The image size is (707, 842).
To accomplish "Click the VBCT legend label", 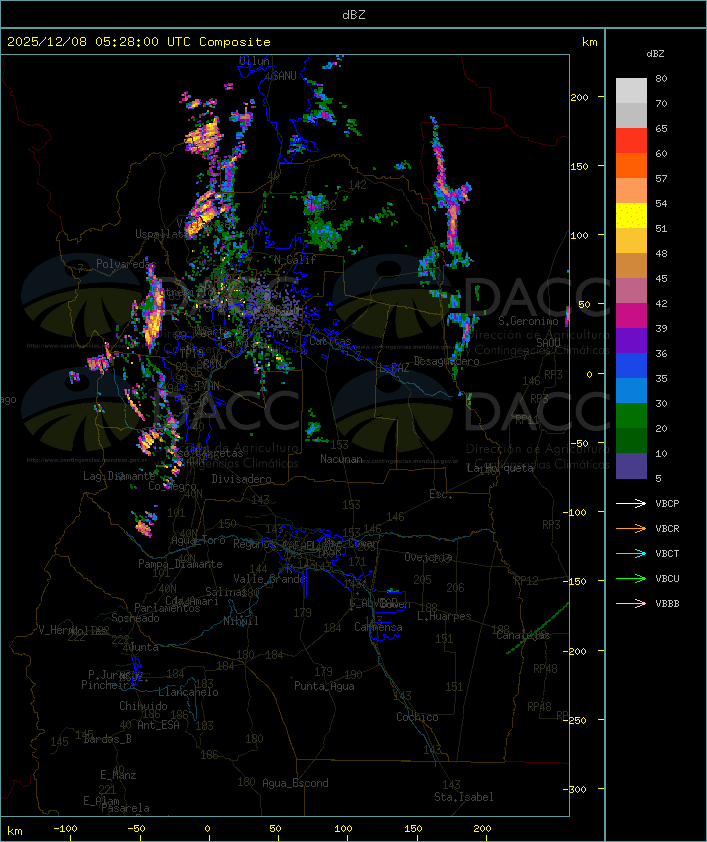I will pos(667,554).
